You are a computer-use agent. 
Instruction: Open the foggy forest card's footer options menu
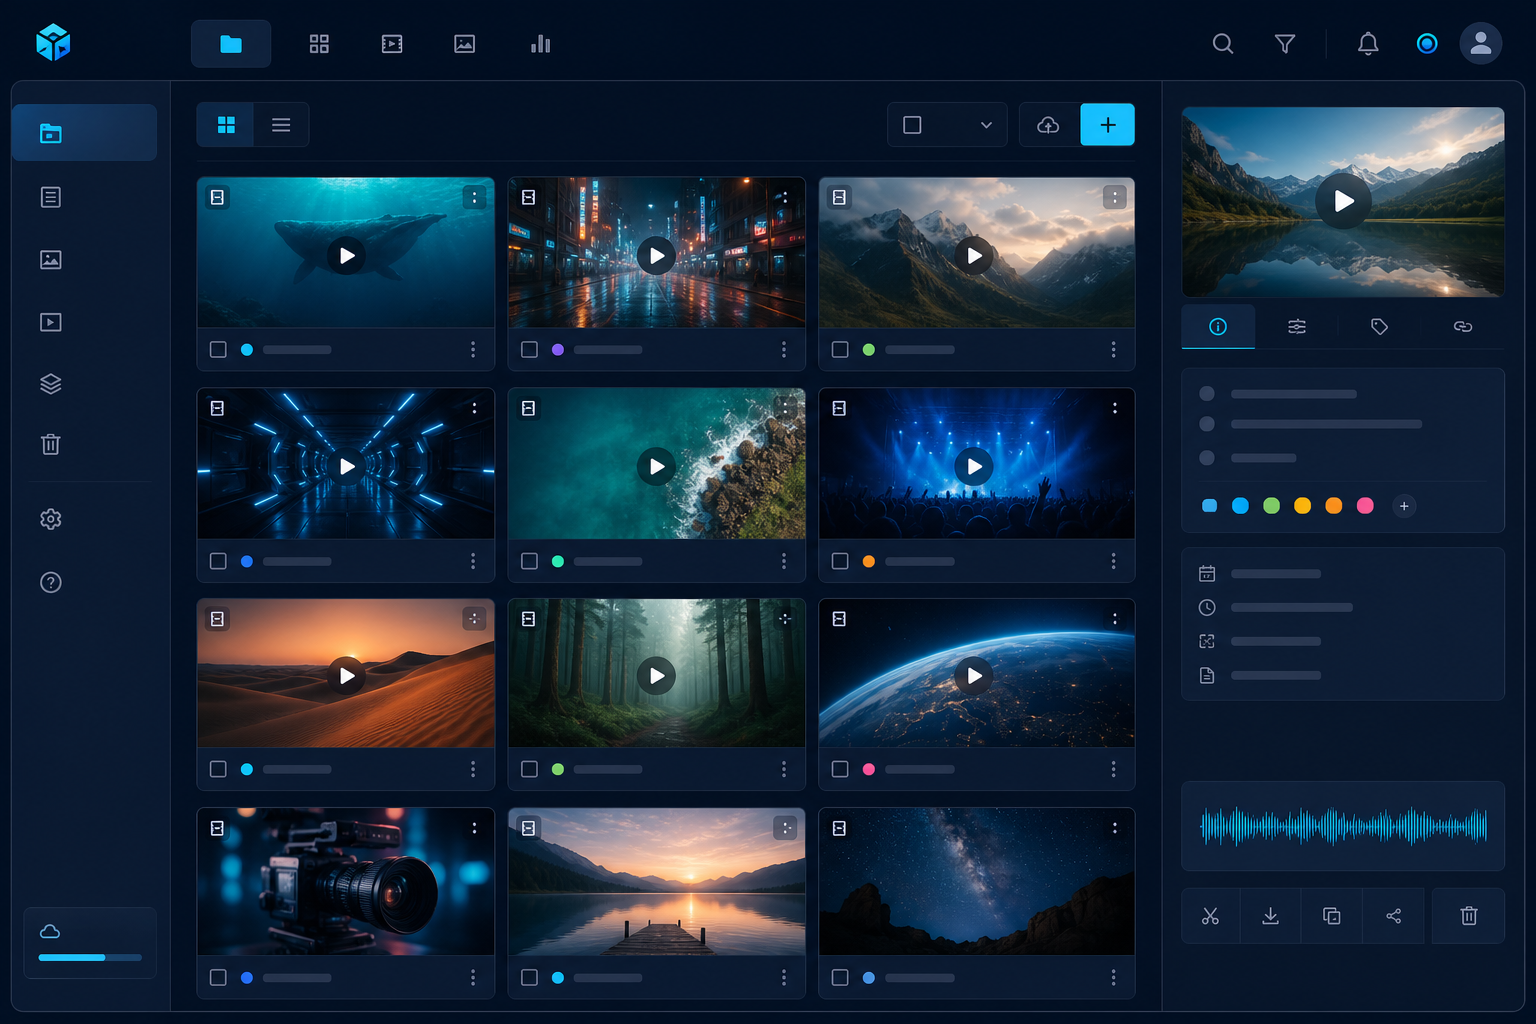coord(784,769)
